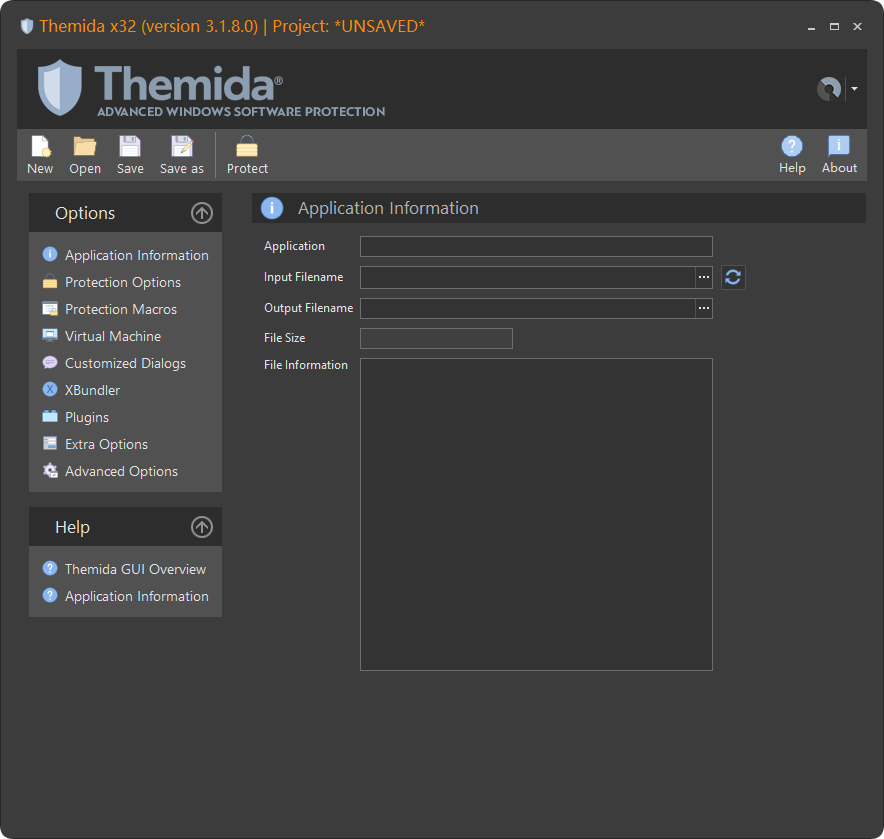Open Themida GUI Overview help link
Image resolution: width=884 pixels, height=839 pixels.
pyautogui.click(x=135, y=570)
